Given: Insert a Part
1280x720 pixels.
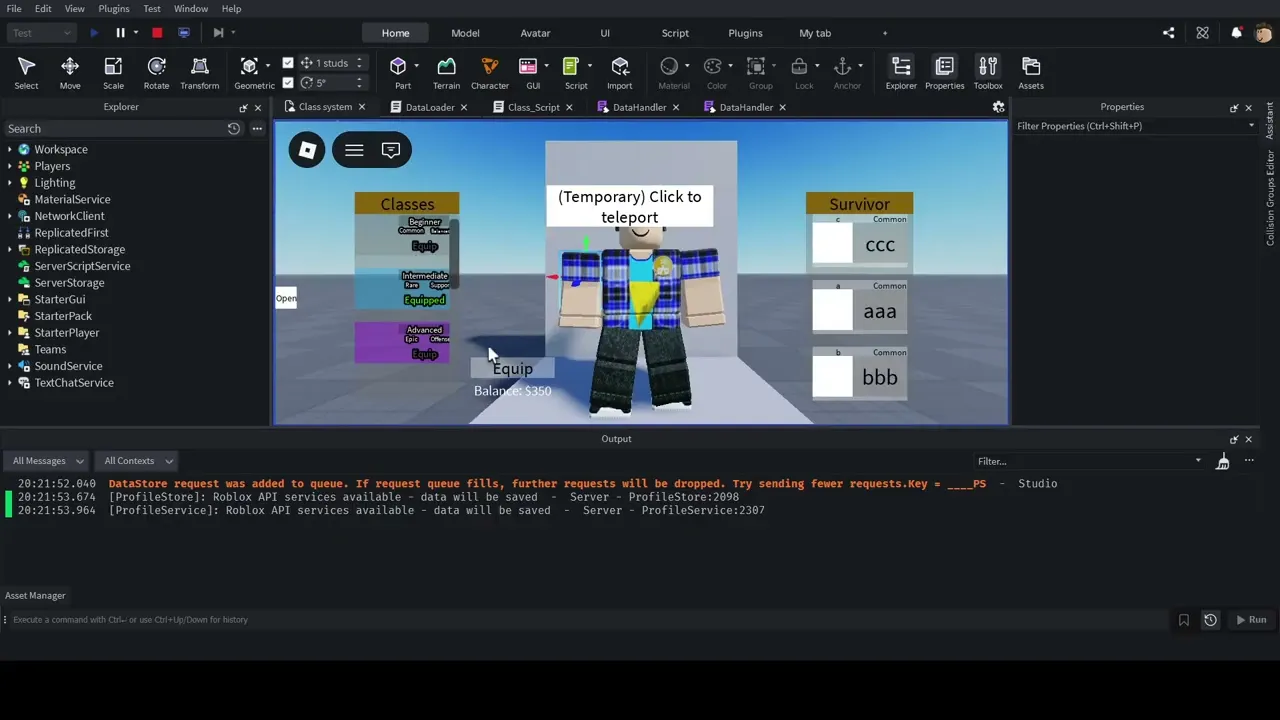Looking at the screenshot, I should click(x=402, y=73).
